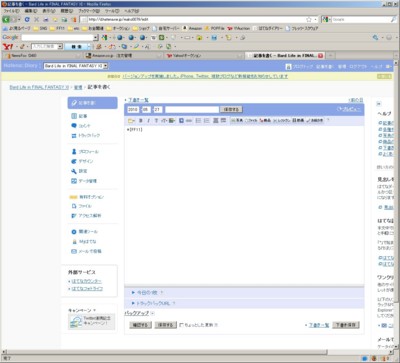Image resolution: width=400 pixels, height=363 pixels.
Task: Click into the article title input field
Action: coord(192,109)
